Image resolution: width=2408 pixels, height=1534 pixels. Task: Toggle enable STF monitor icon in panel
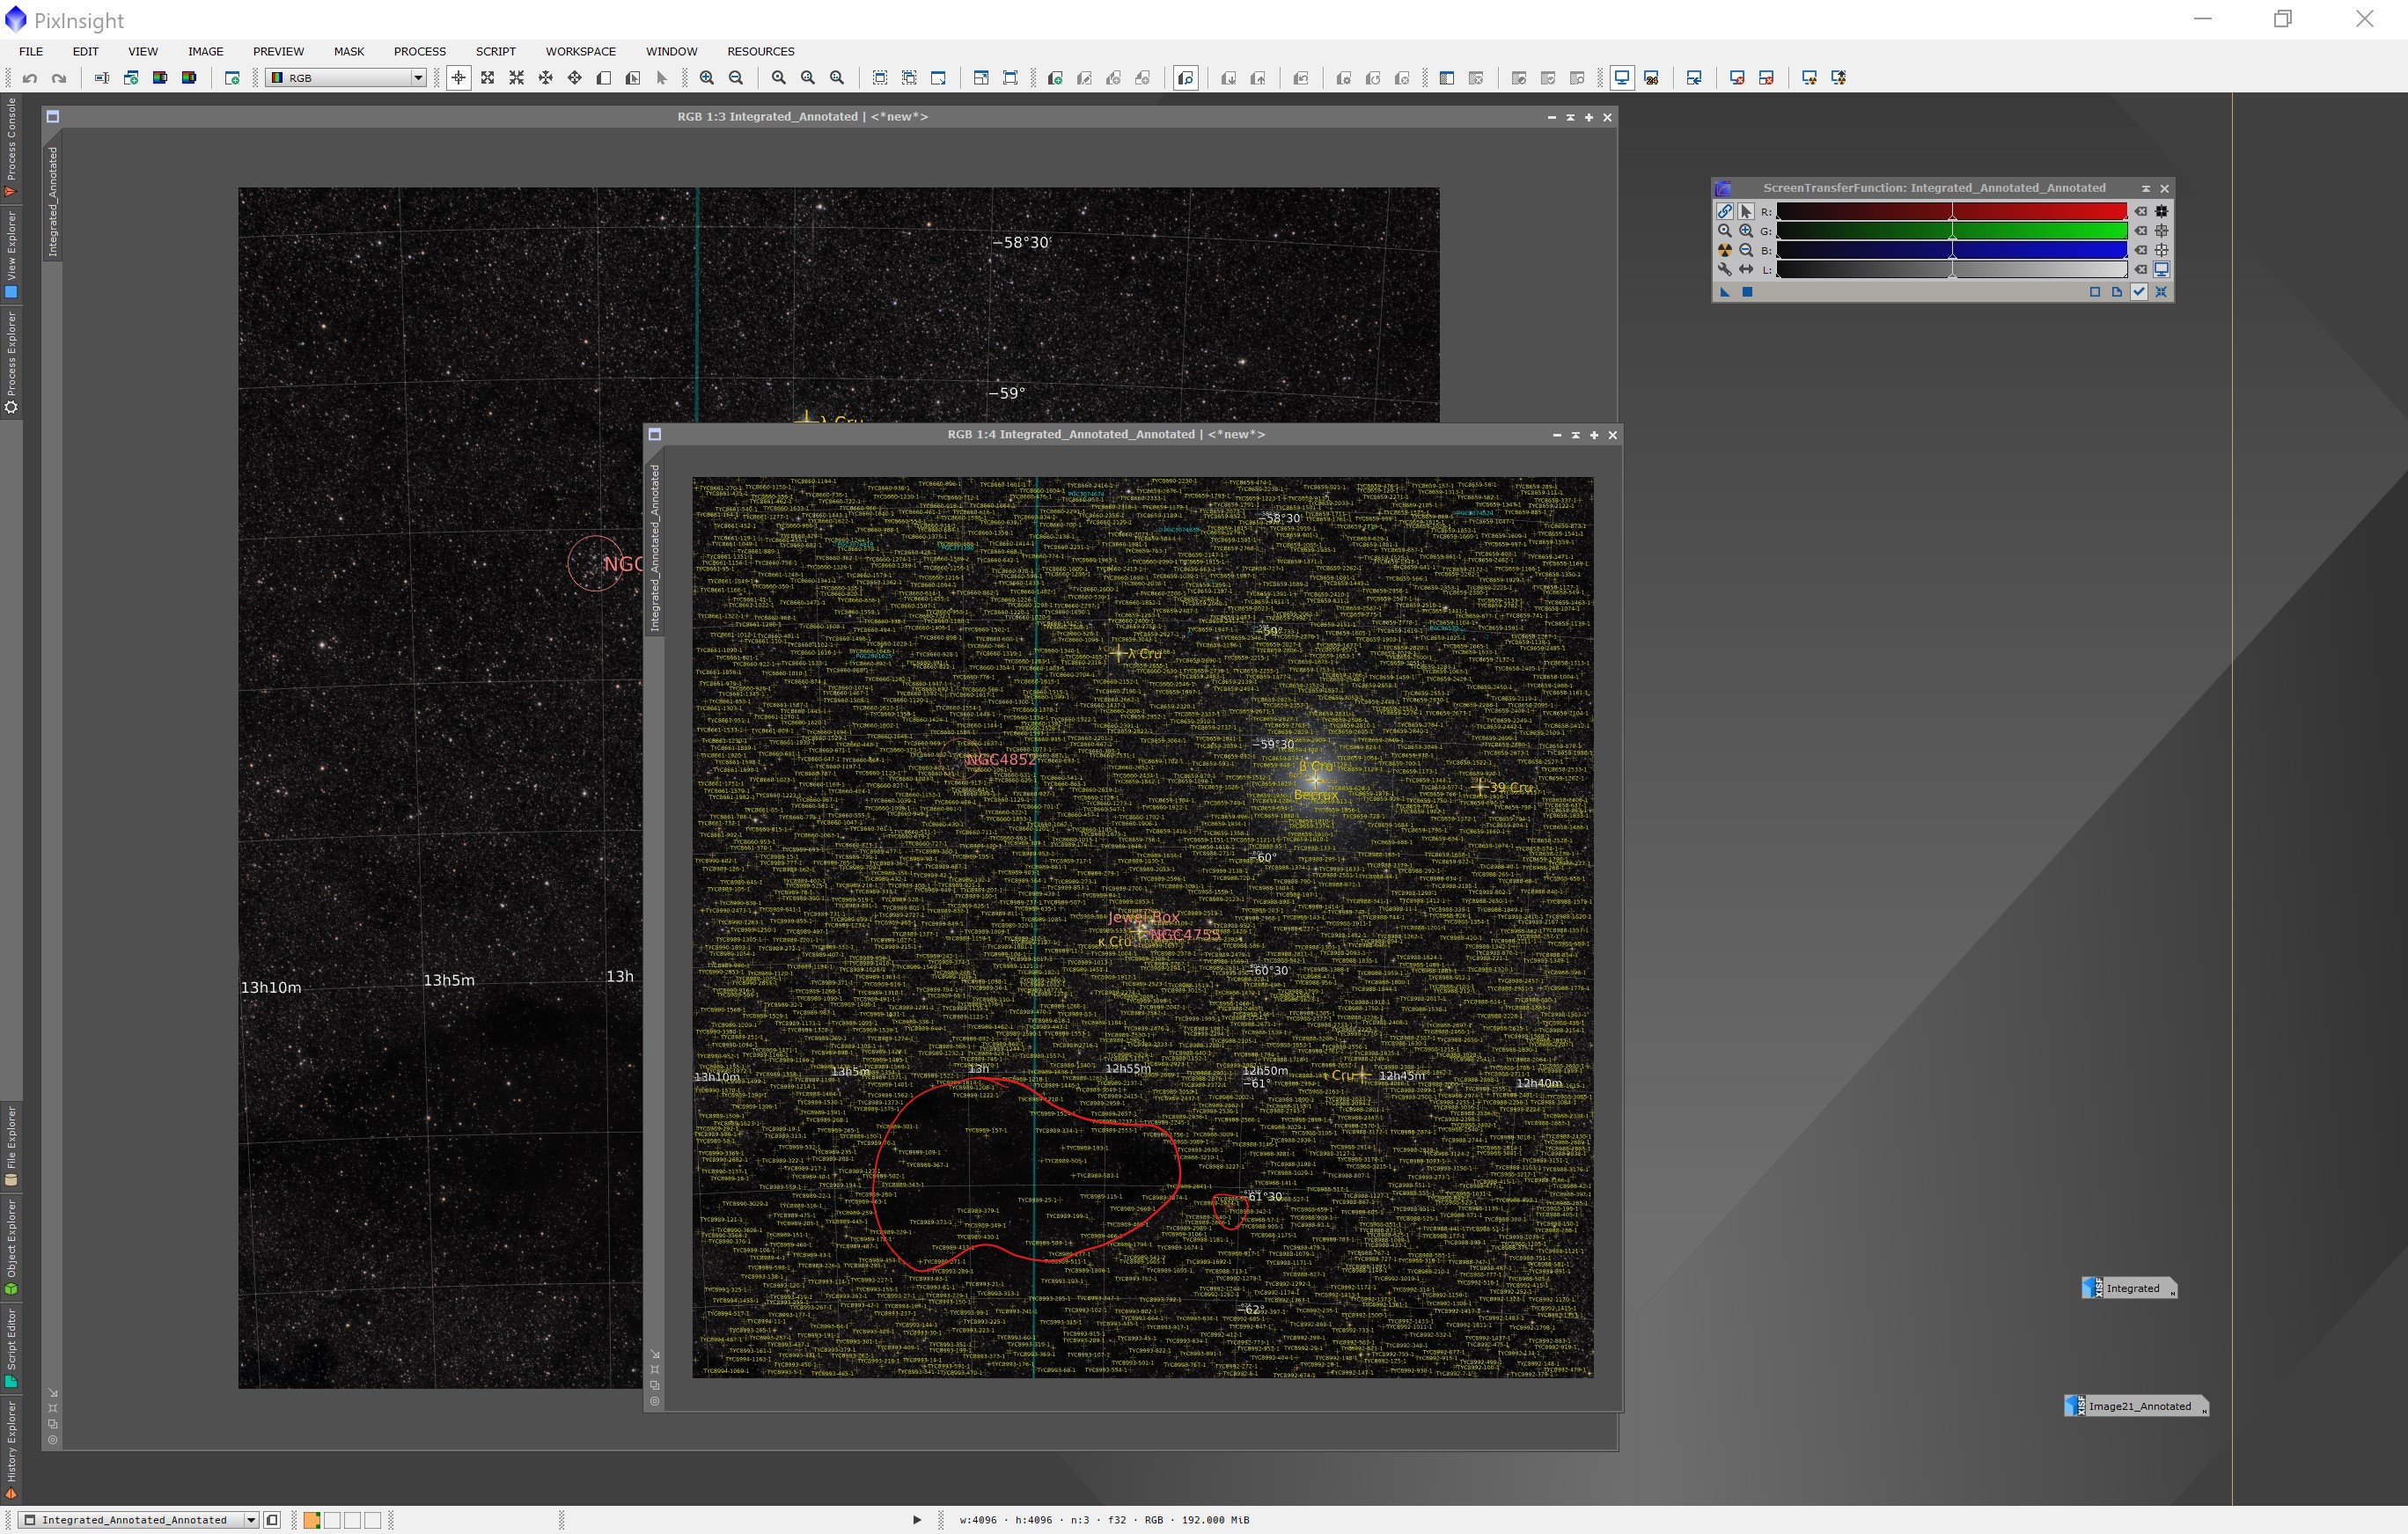2162,269
